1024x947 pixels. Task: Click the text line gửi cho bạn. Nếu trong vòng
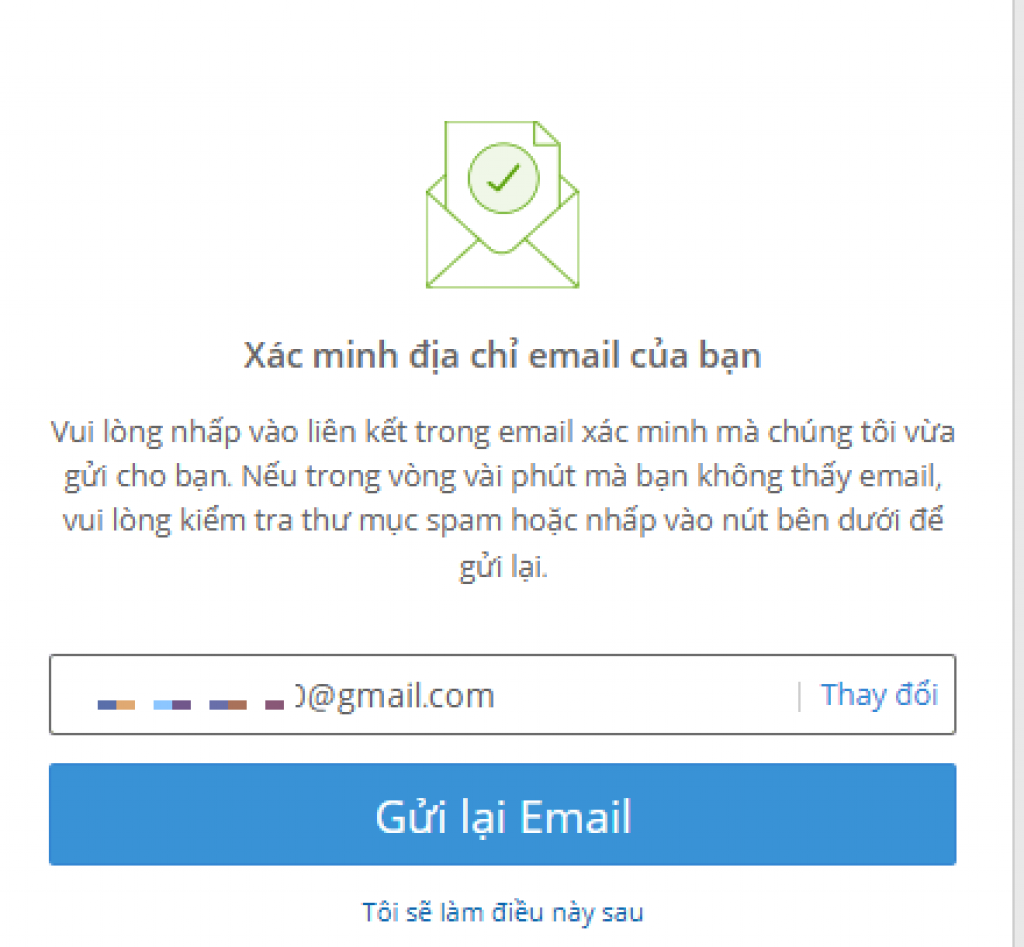[x=502, y=477]
